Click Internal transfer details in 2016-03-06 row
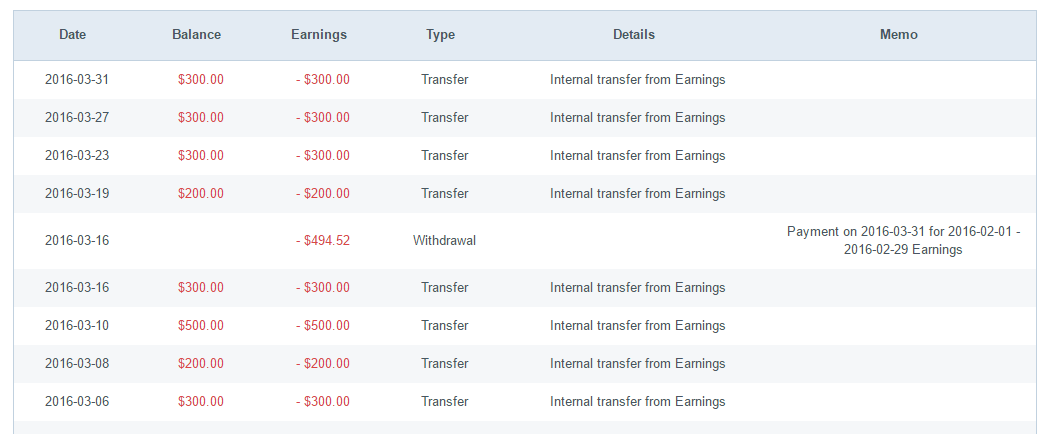Image resolution: width=1044 pixels, height=434 pixels. click(637, 401)
